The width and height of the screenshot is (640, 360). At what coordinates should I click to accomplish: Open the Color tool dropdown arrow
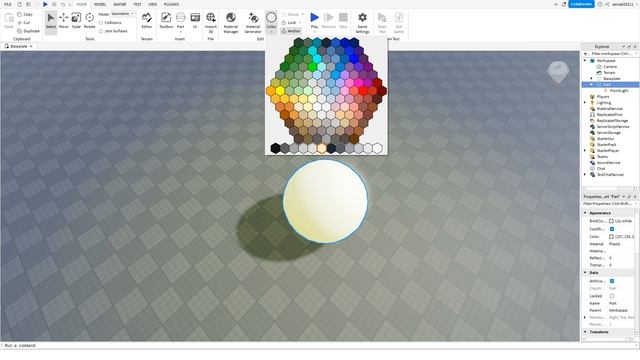click(x=271, y=31)
